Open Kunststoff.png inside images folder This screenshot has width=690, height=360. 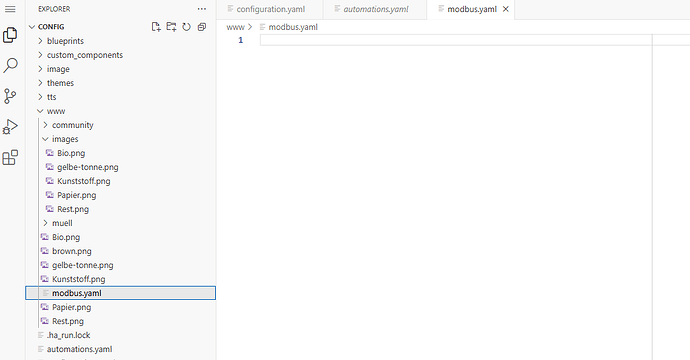120,181
